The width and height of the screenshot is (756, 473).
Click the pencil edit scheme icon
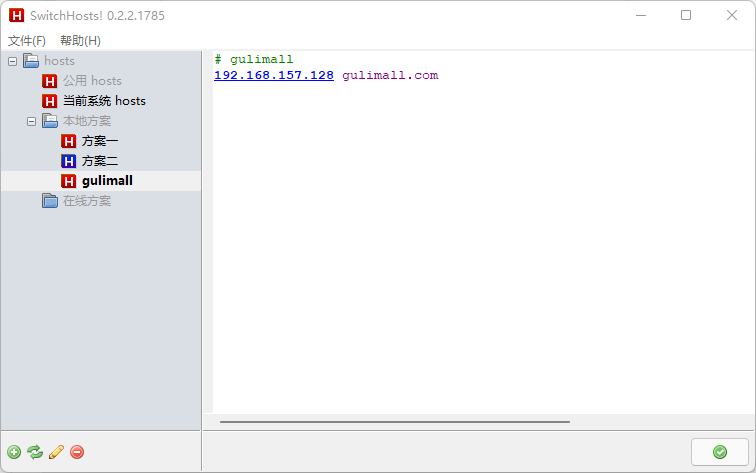pos(56,452)
